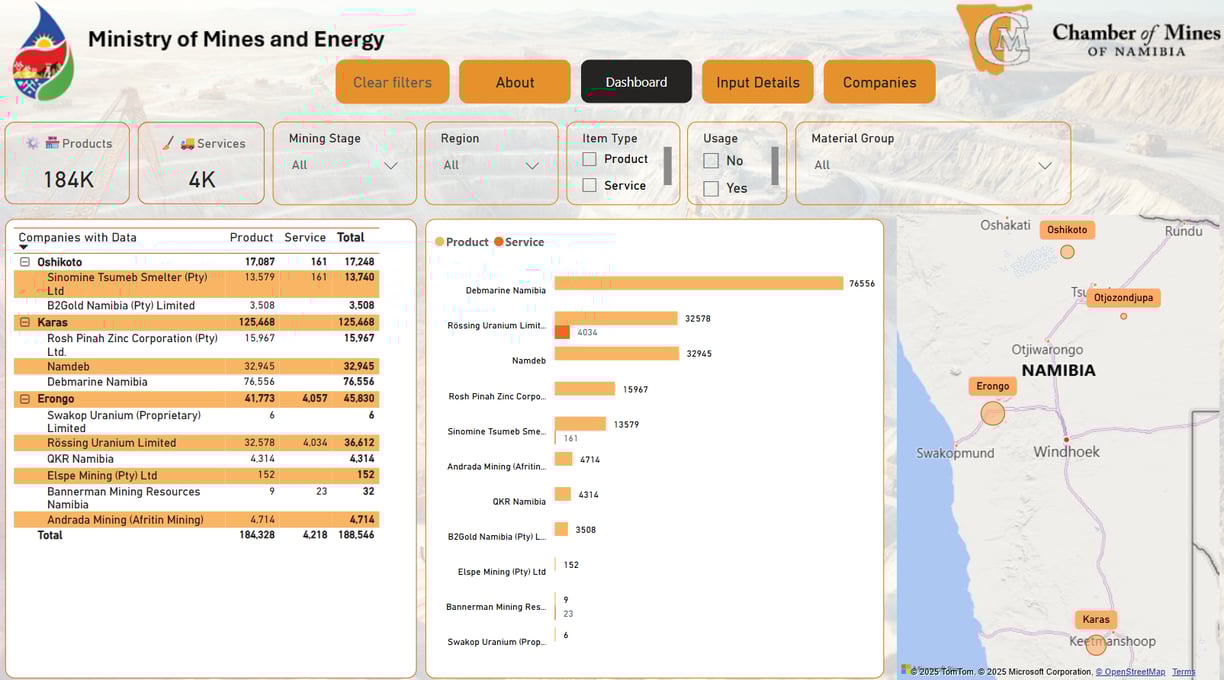This screenshot has height=680, width=1224.
Task: Click the Otjozondjupa label on the map
Action: (1123, 298)
